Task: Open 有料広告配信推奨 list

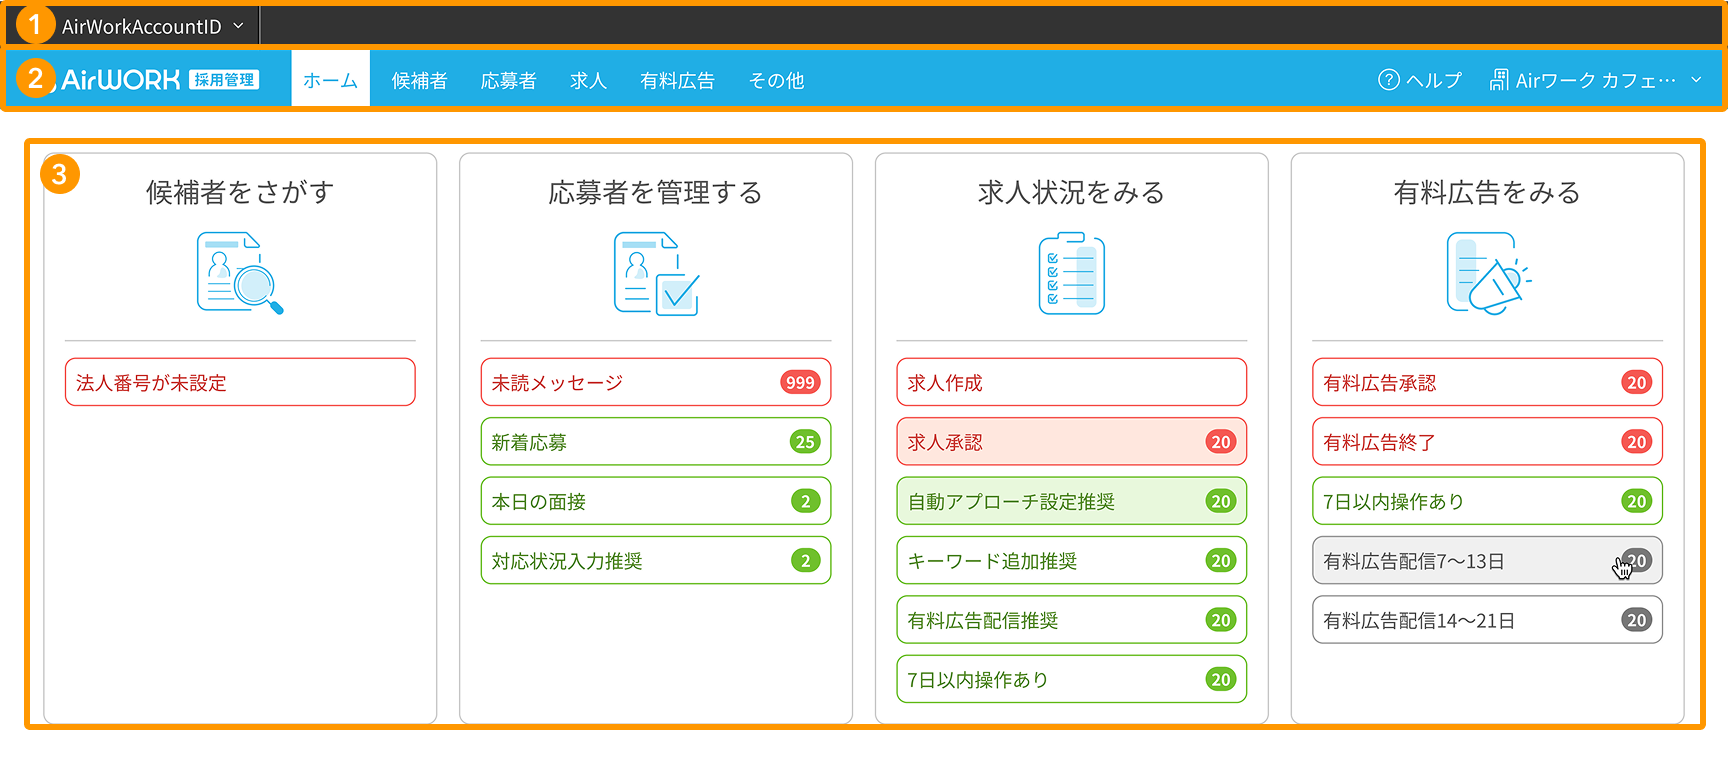Action: click(x=1072, y=620)
